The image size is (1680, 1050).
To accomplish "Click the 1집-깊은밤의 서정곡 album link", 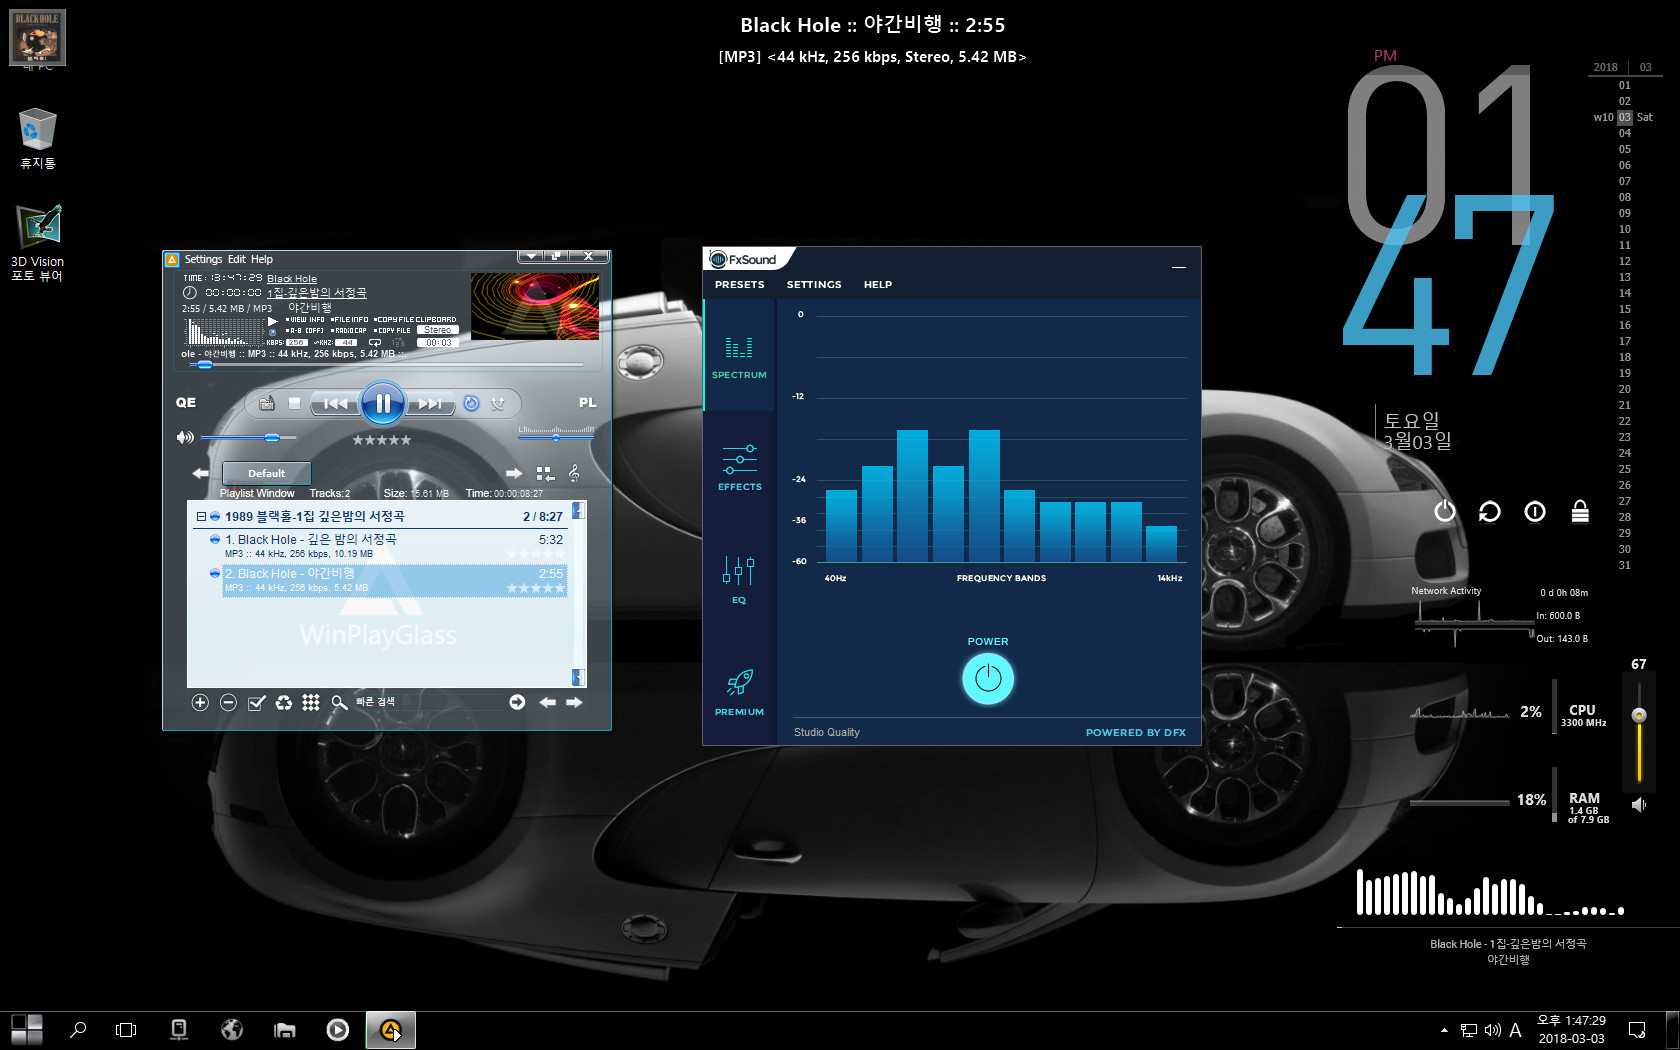I will click(x=317, y=293).
